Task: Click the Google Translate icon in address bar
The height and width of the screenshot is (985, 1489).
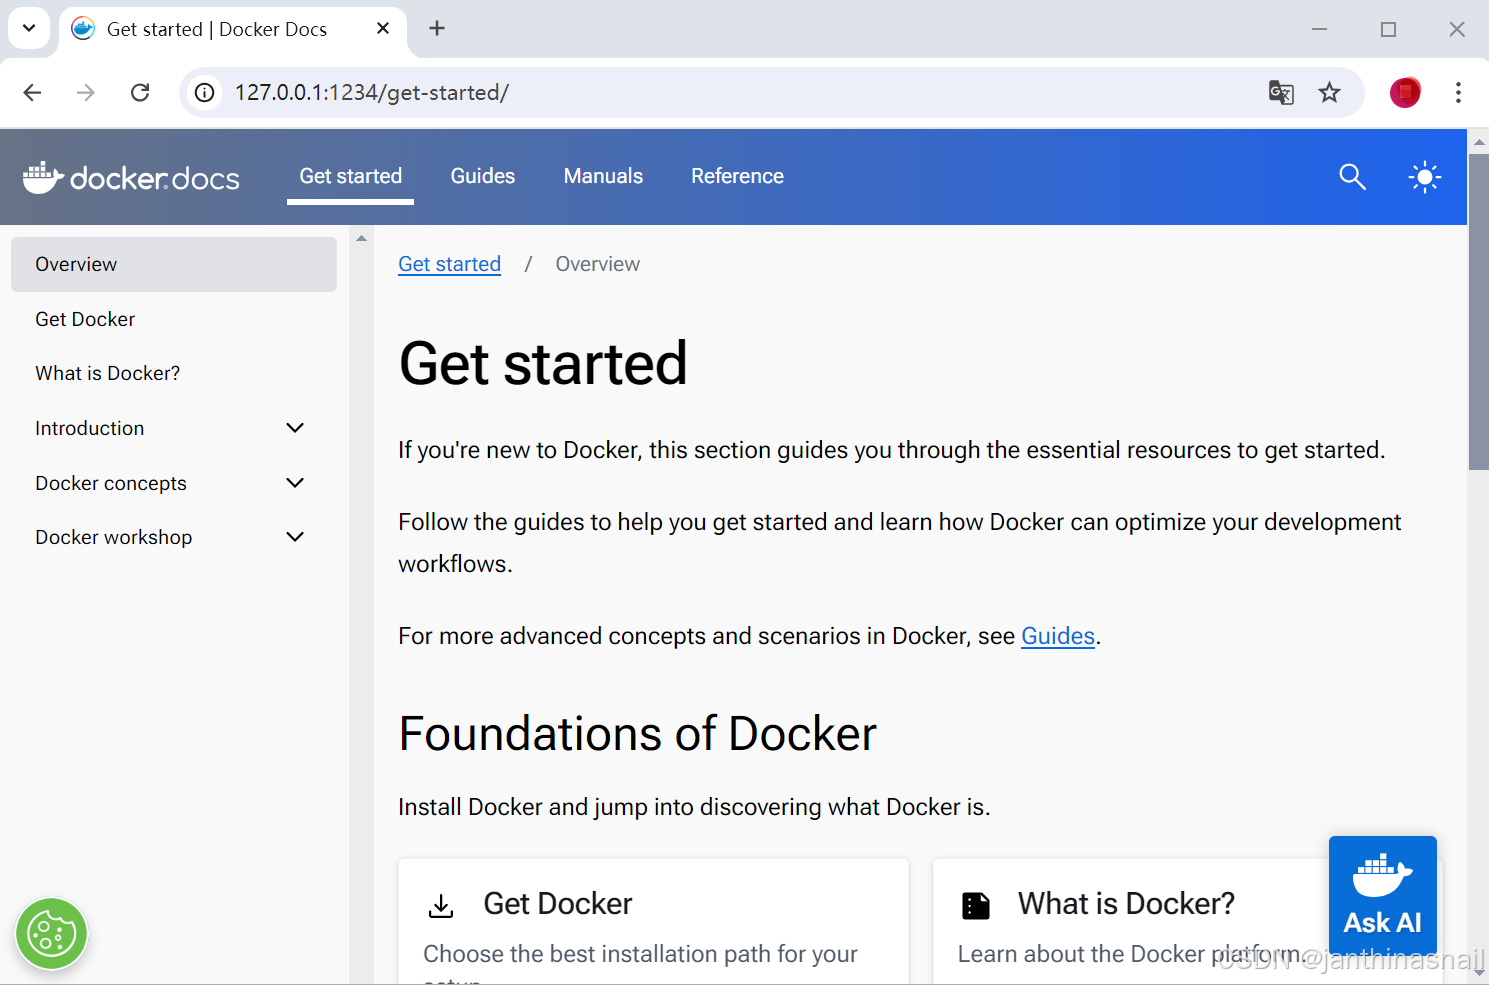Action: point(1281,93)
